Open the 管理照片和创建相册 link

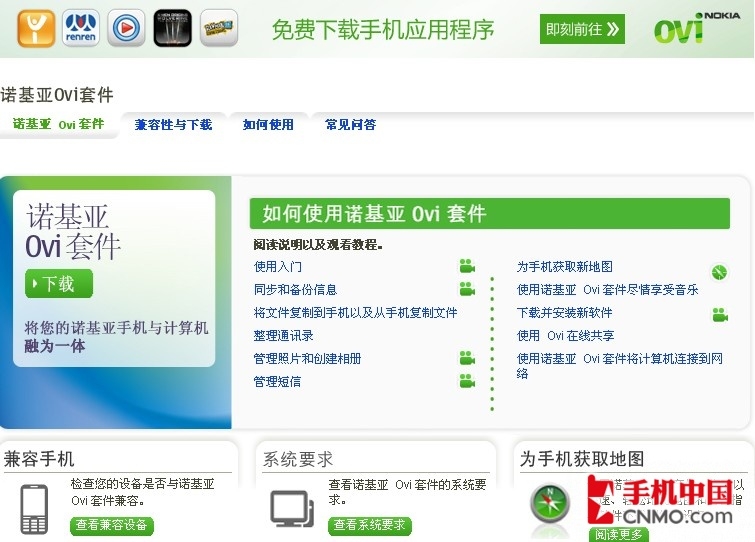(307, 359)
